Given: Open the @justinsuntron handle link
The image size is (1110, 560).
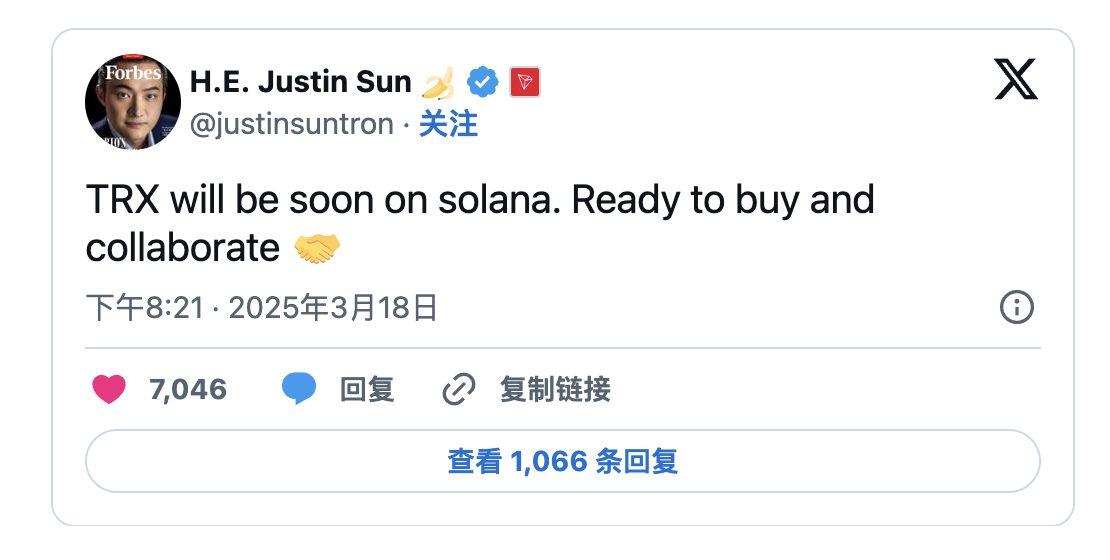Looking at the screenshot, I should 291,124.
